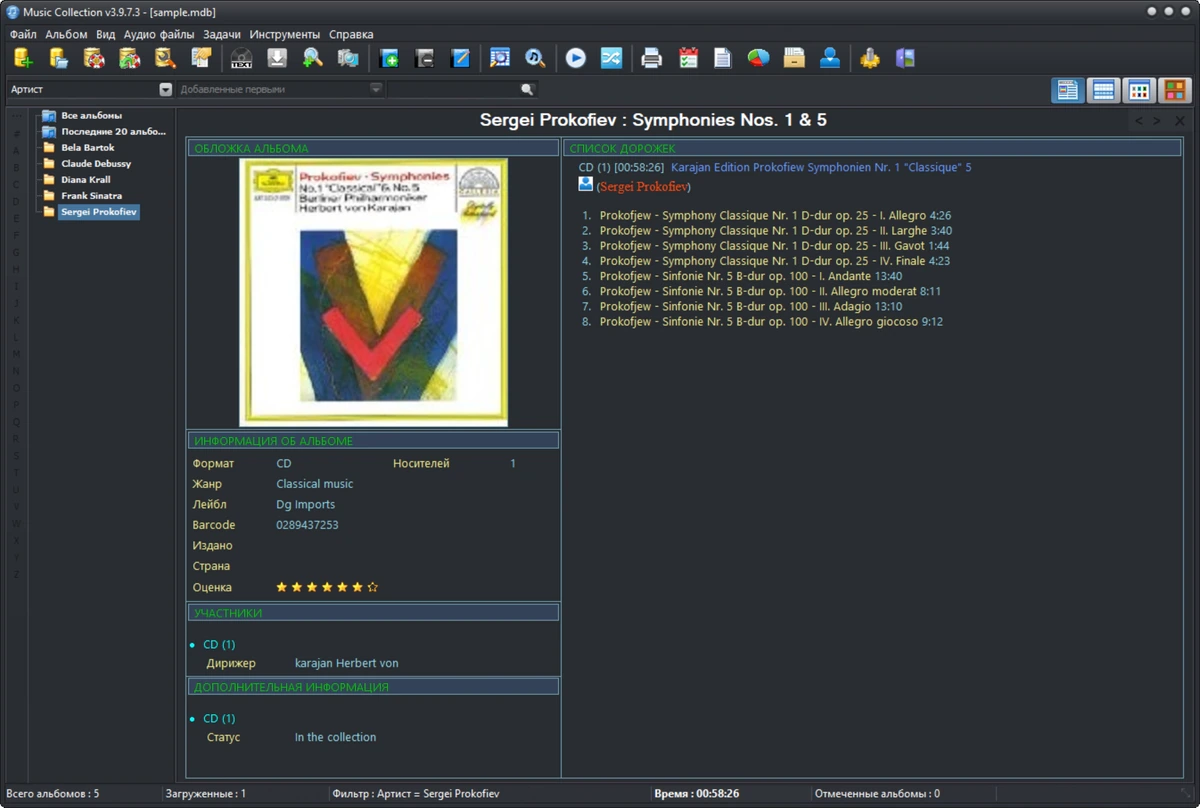Select Все альбомы in the tree
This screenshot has height=808, width=1200.
(91, 115)
